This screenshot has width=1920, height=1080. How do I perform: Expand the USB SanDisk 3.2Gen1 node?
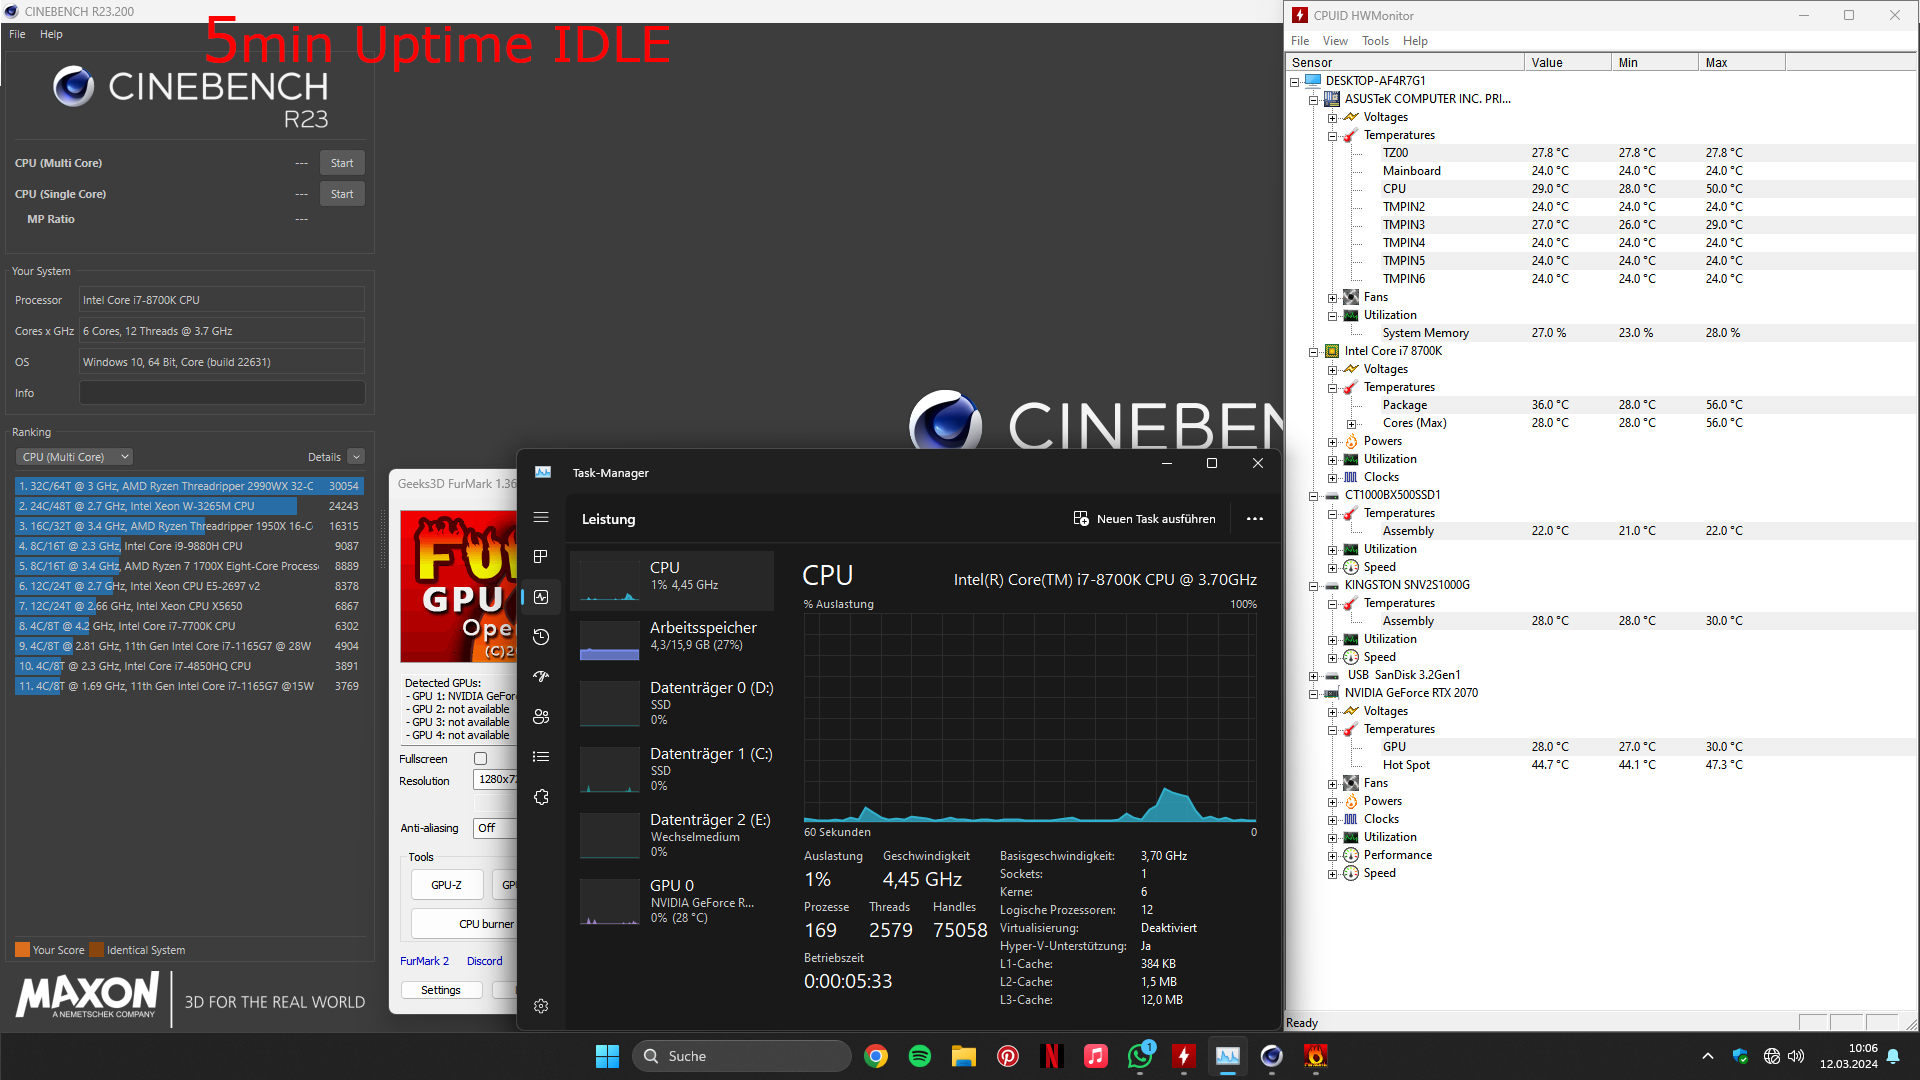1313,676
